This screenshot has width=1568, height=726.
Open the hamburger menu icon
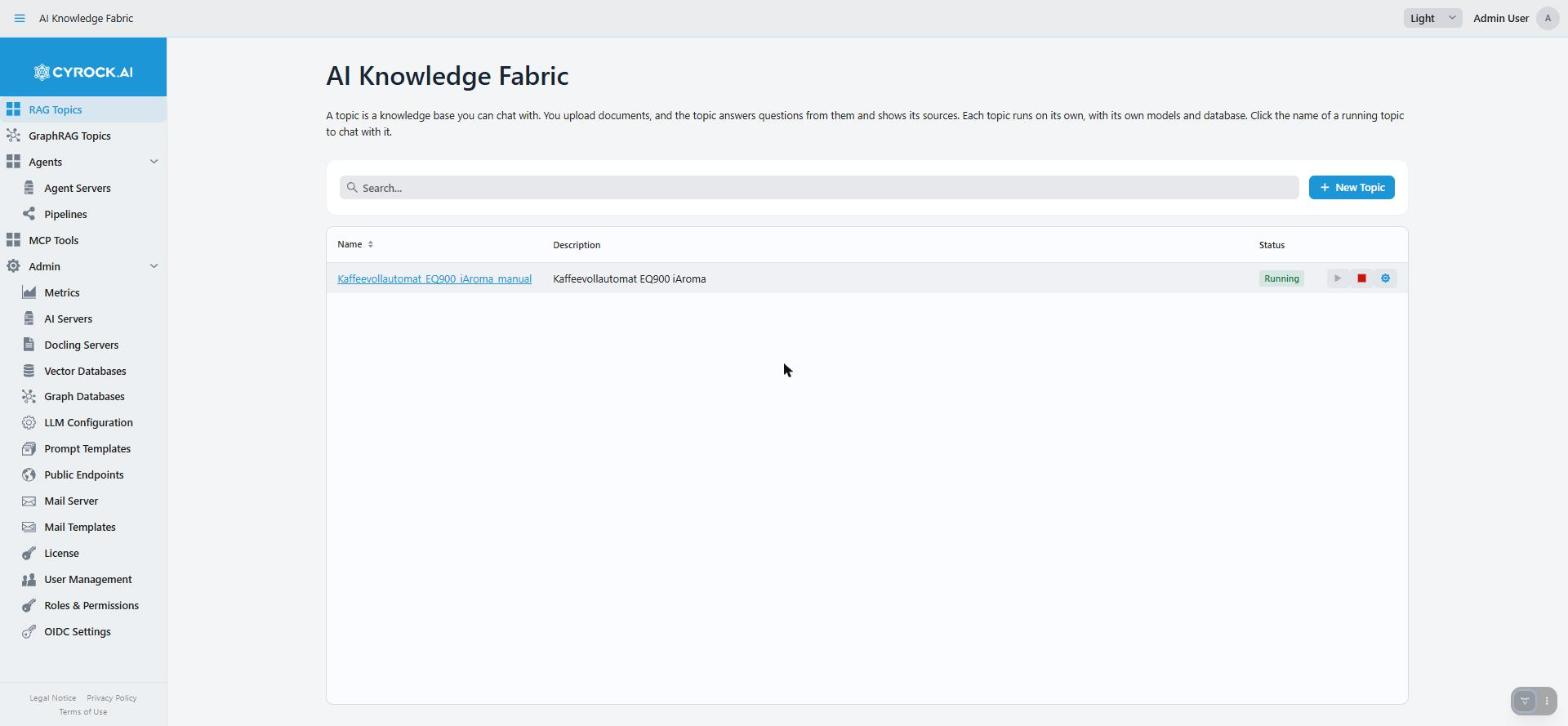point(19,18)
